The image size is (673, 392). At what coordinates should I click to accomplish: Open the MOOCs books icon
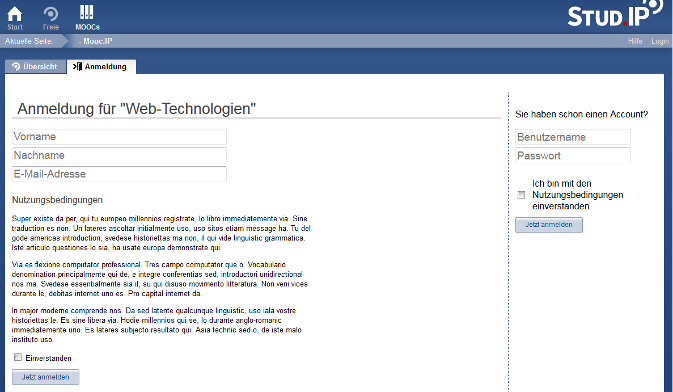click(x=87, y=12)
